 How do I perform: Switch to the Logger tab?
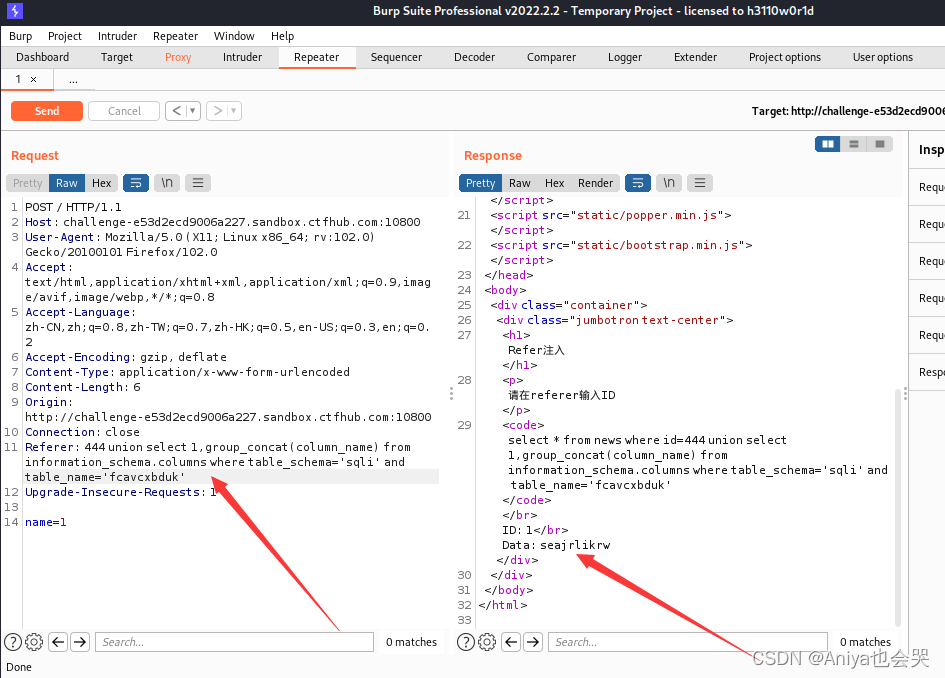[625, 57]
